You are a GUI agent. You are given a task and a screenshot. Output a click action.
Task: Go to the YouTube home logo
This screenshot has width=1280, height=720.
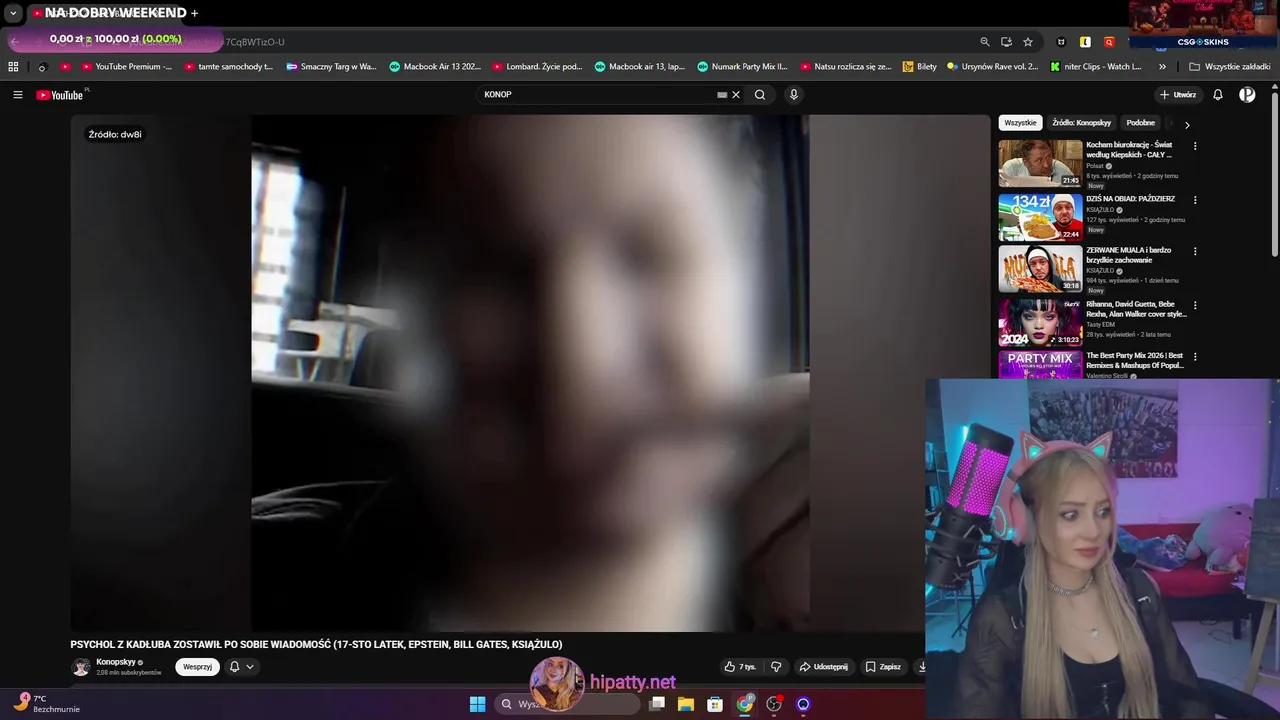pyautogui.click(x=60, y=95)
